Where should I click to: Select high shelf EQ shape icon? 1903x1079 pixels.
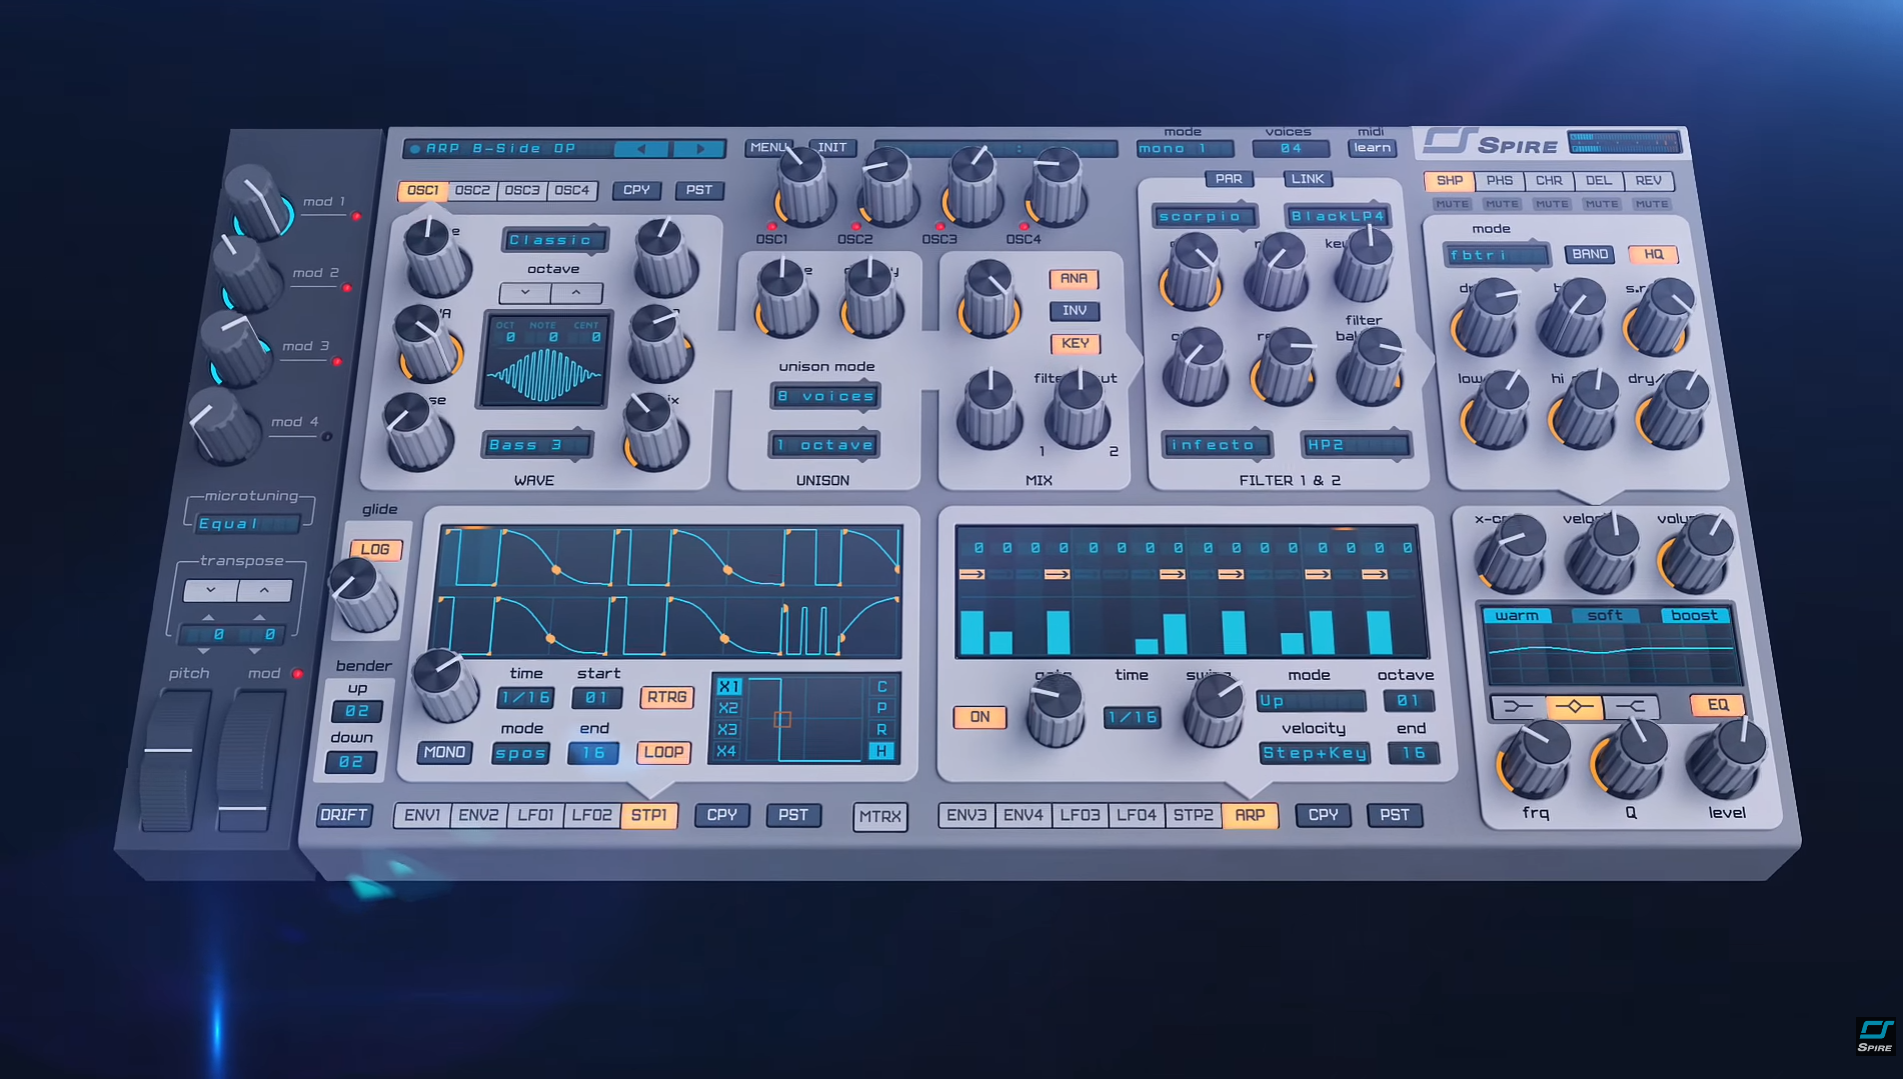(x=1631, y=707)
